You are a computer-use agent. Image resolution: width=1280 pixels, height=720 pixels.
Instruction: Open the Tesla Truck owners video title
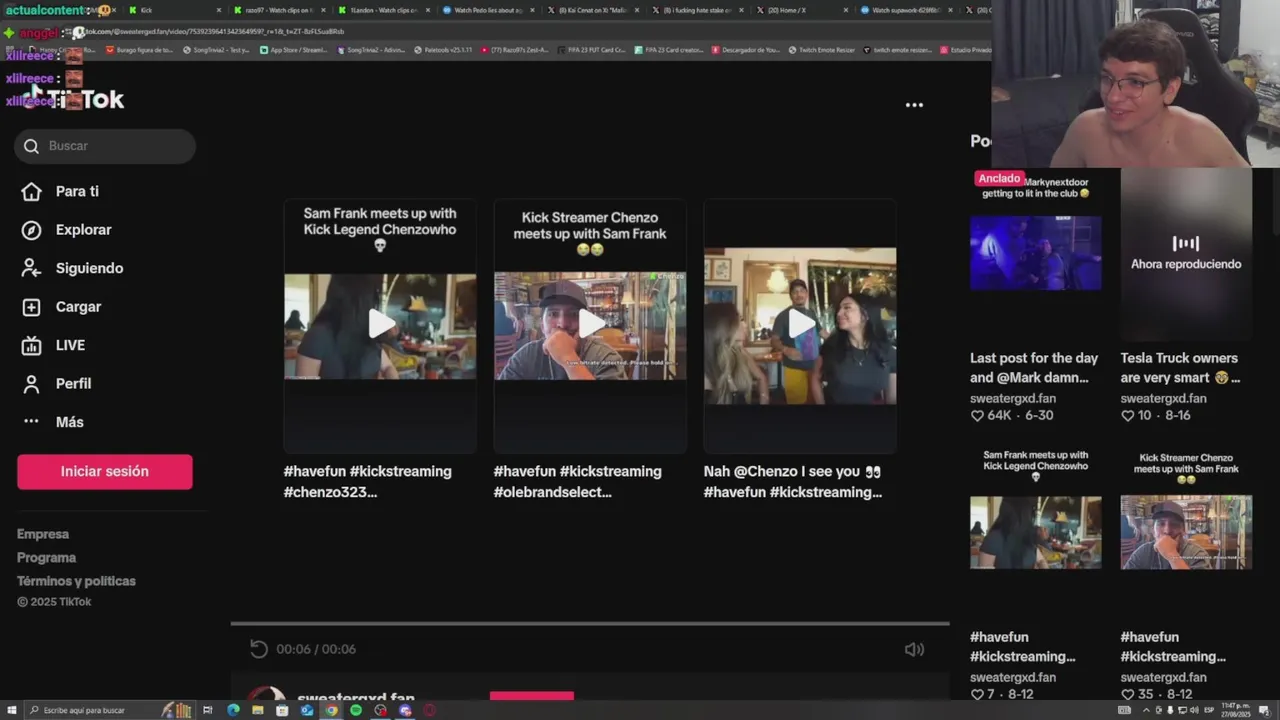[x=1180, y=368]
